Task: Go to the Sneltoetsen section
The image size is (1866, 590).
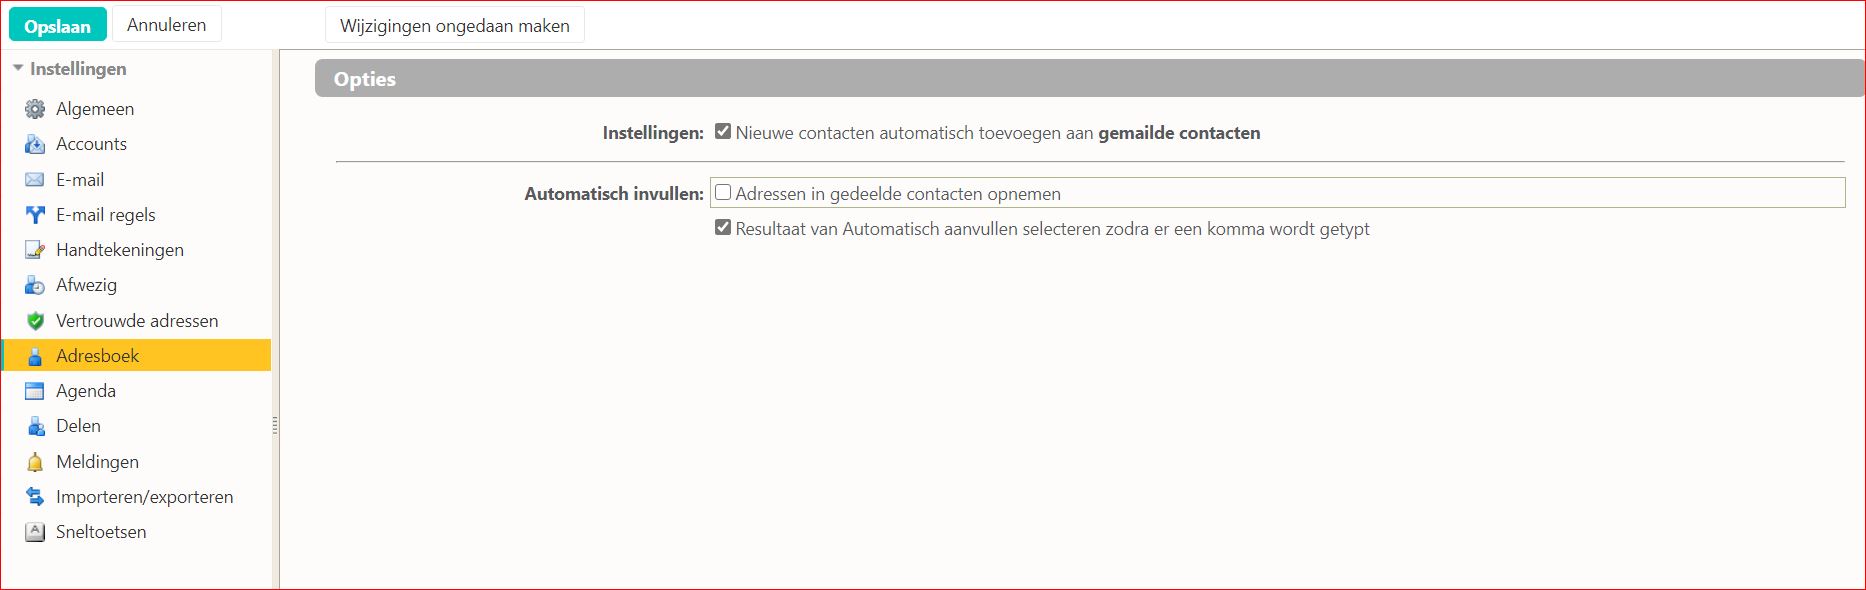Action: click(100, 531)
